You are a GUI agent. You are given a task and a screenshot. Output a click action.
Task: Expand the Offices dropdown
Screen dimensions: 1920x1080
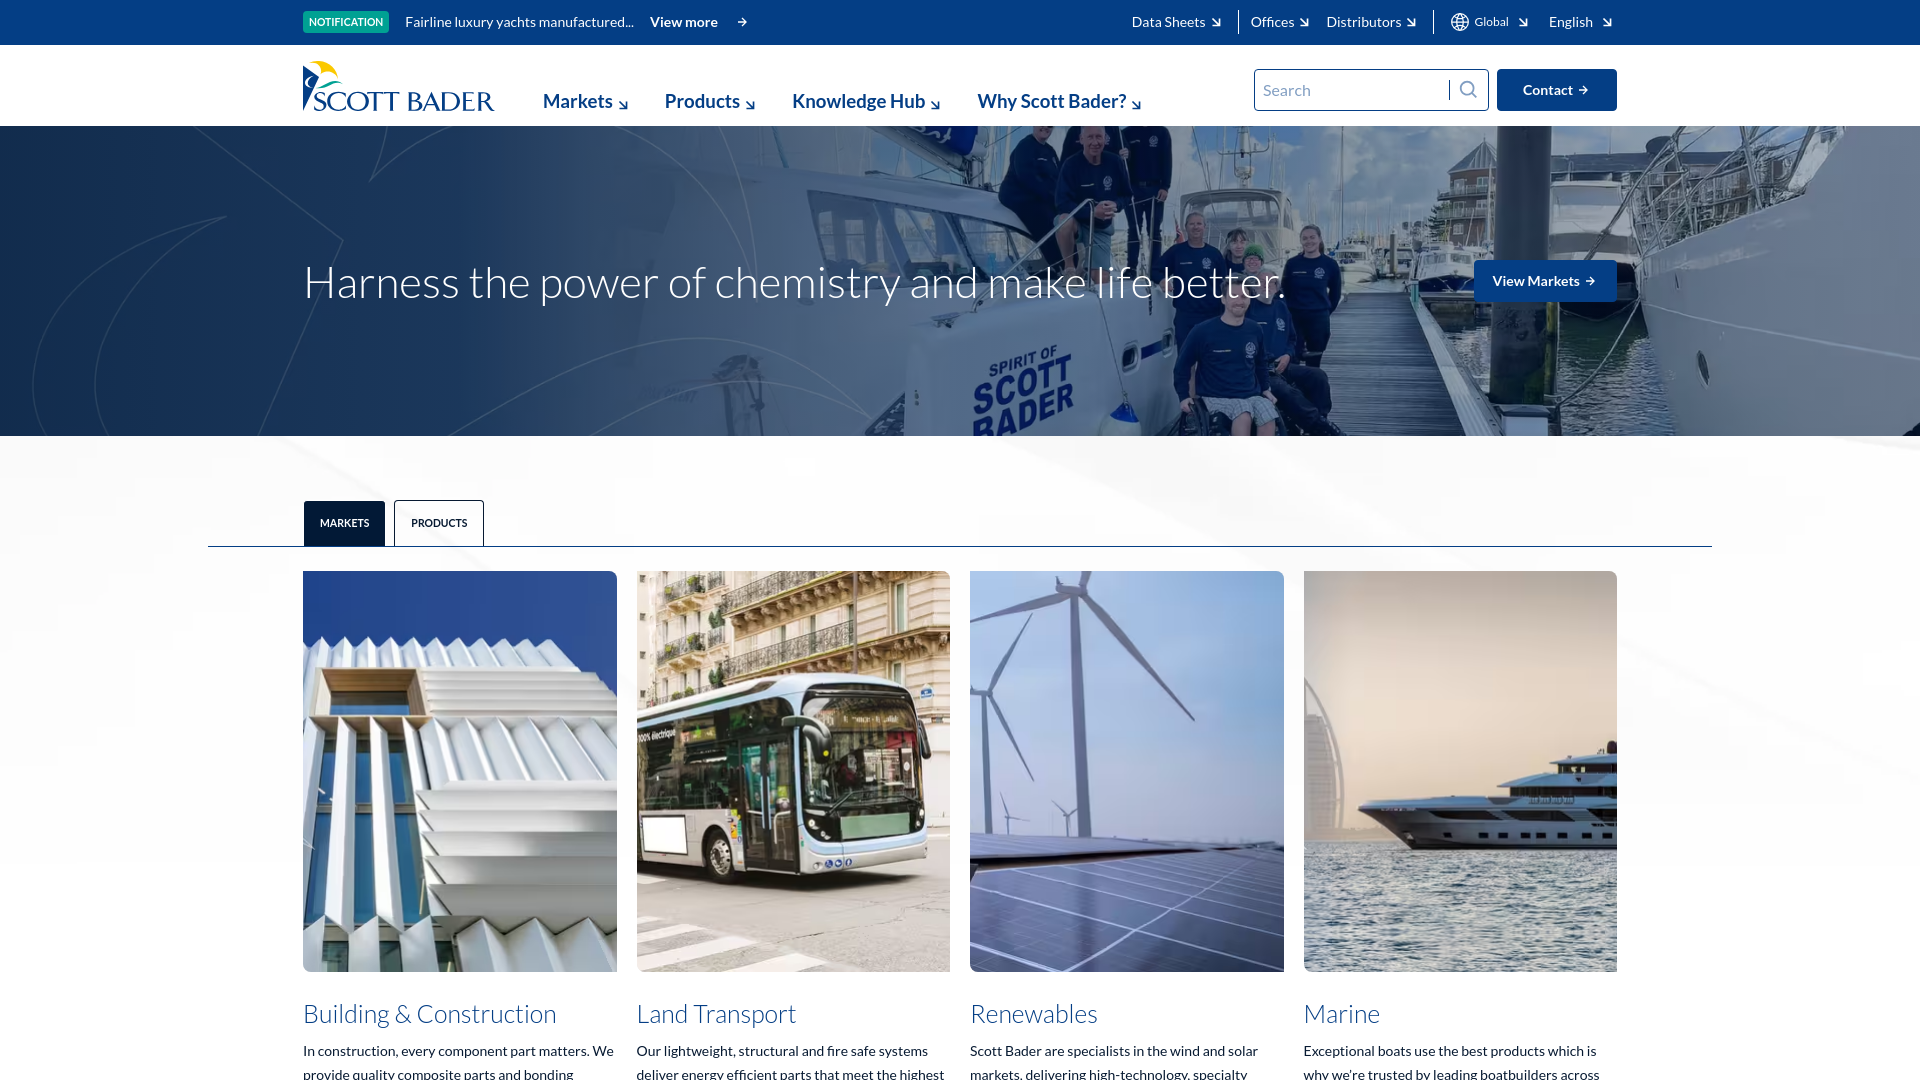pos(1280,22)
